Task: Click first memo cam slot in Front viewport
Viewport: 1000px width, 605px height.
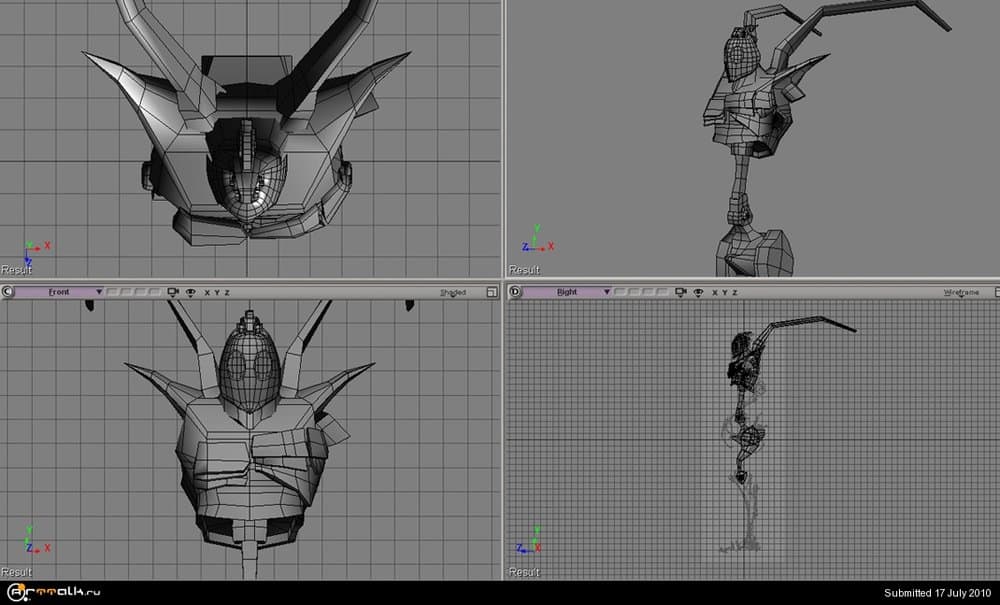Action: click(113, 292)
